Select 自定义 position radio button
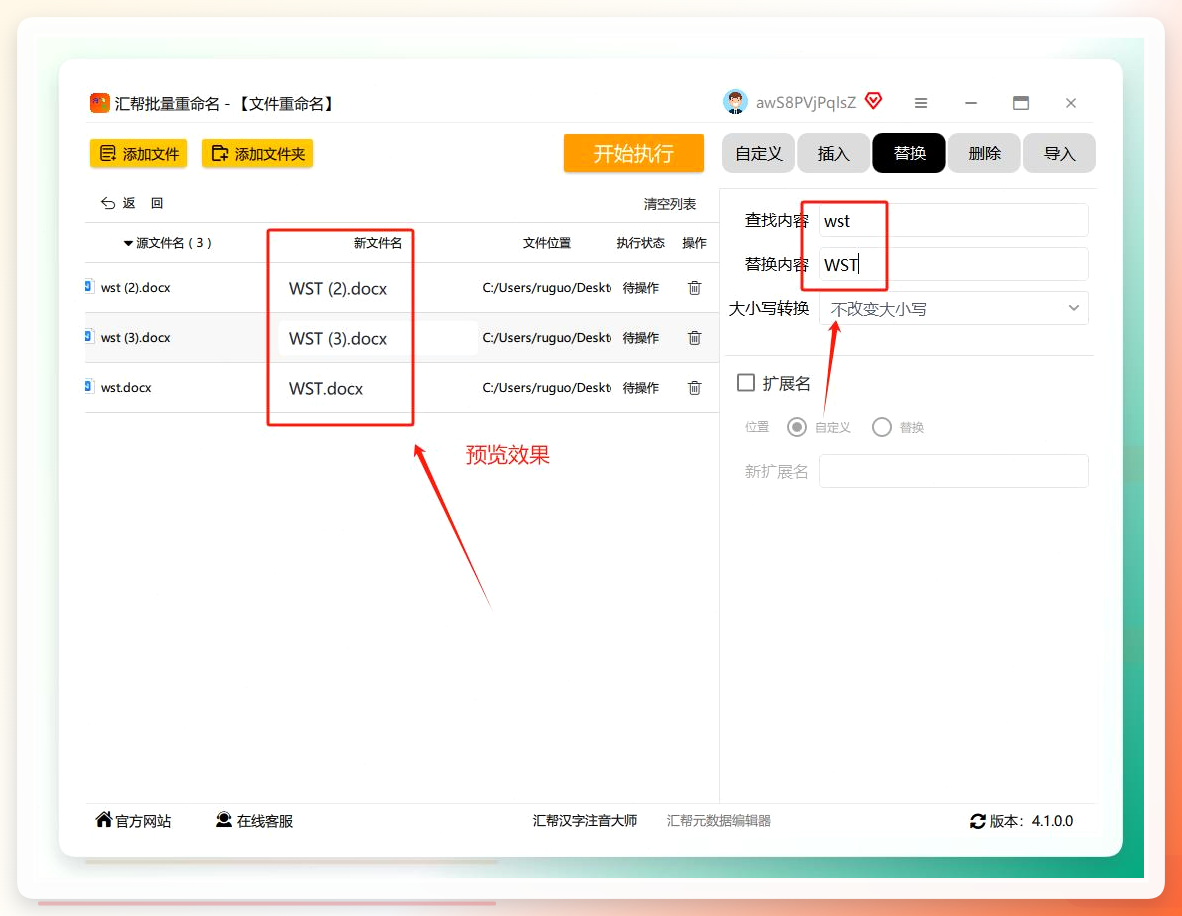This screenshot has height=916, width=1182. point(797,427)
